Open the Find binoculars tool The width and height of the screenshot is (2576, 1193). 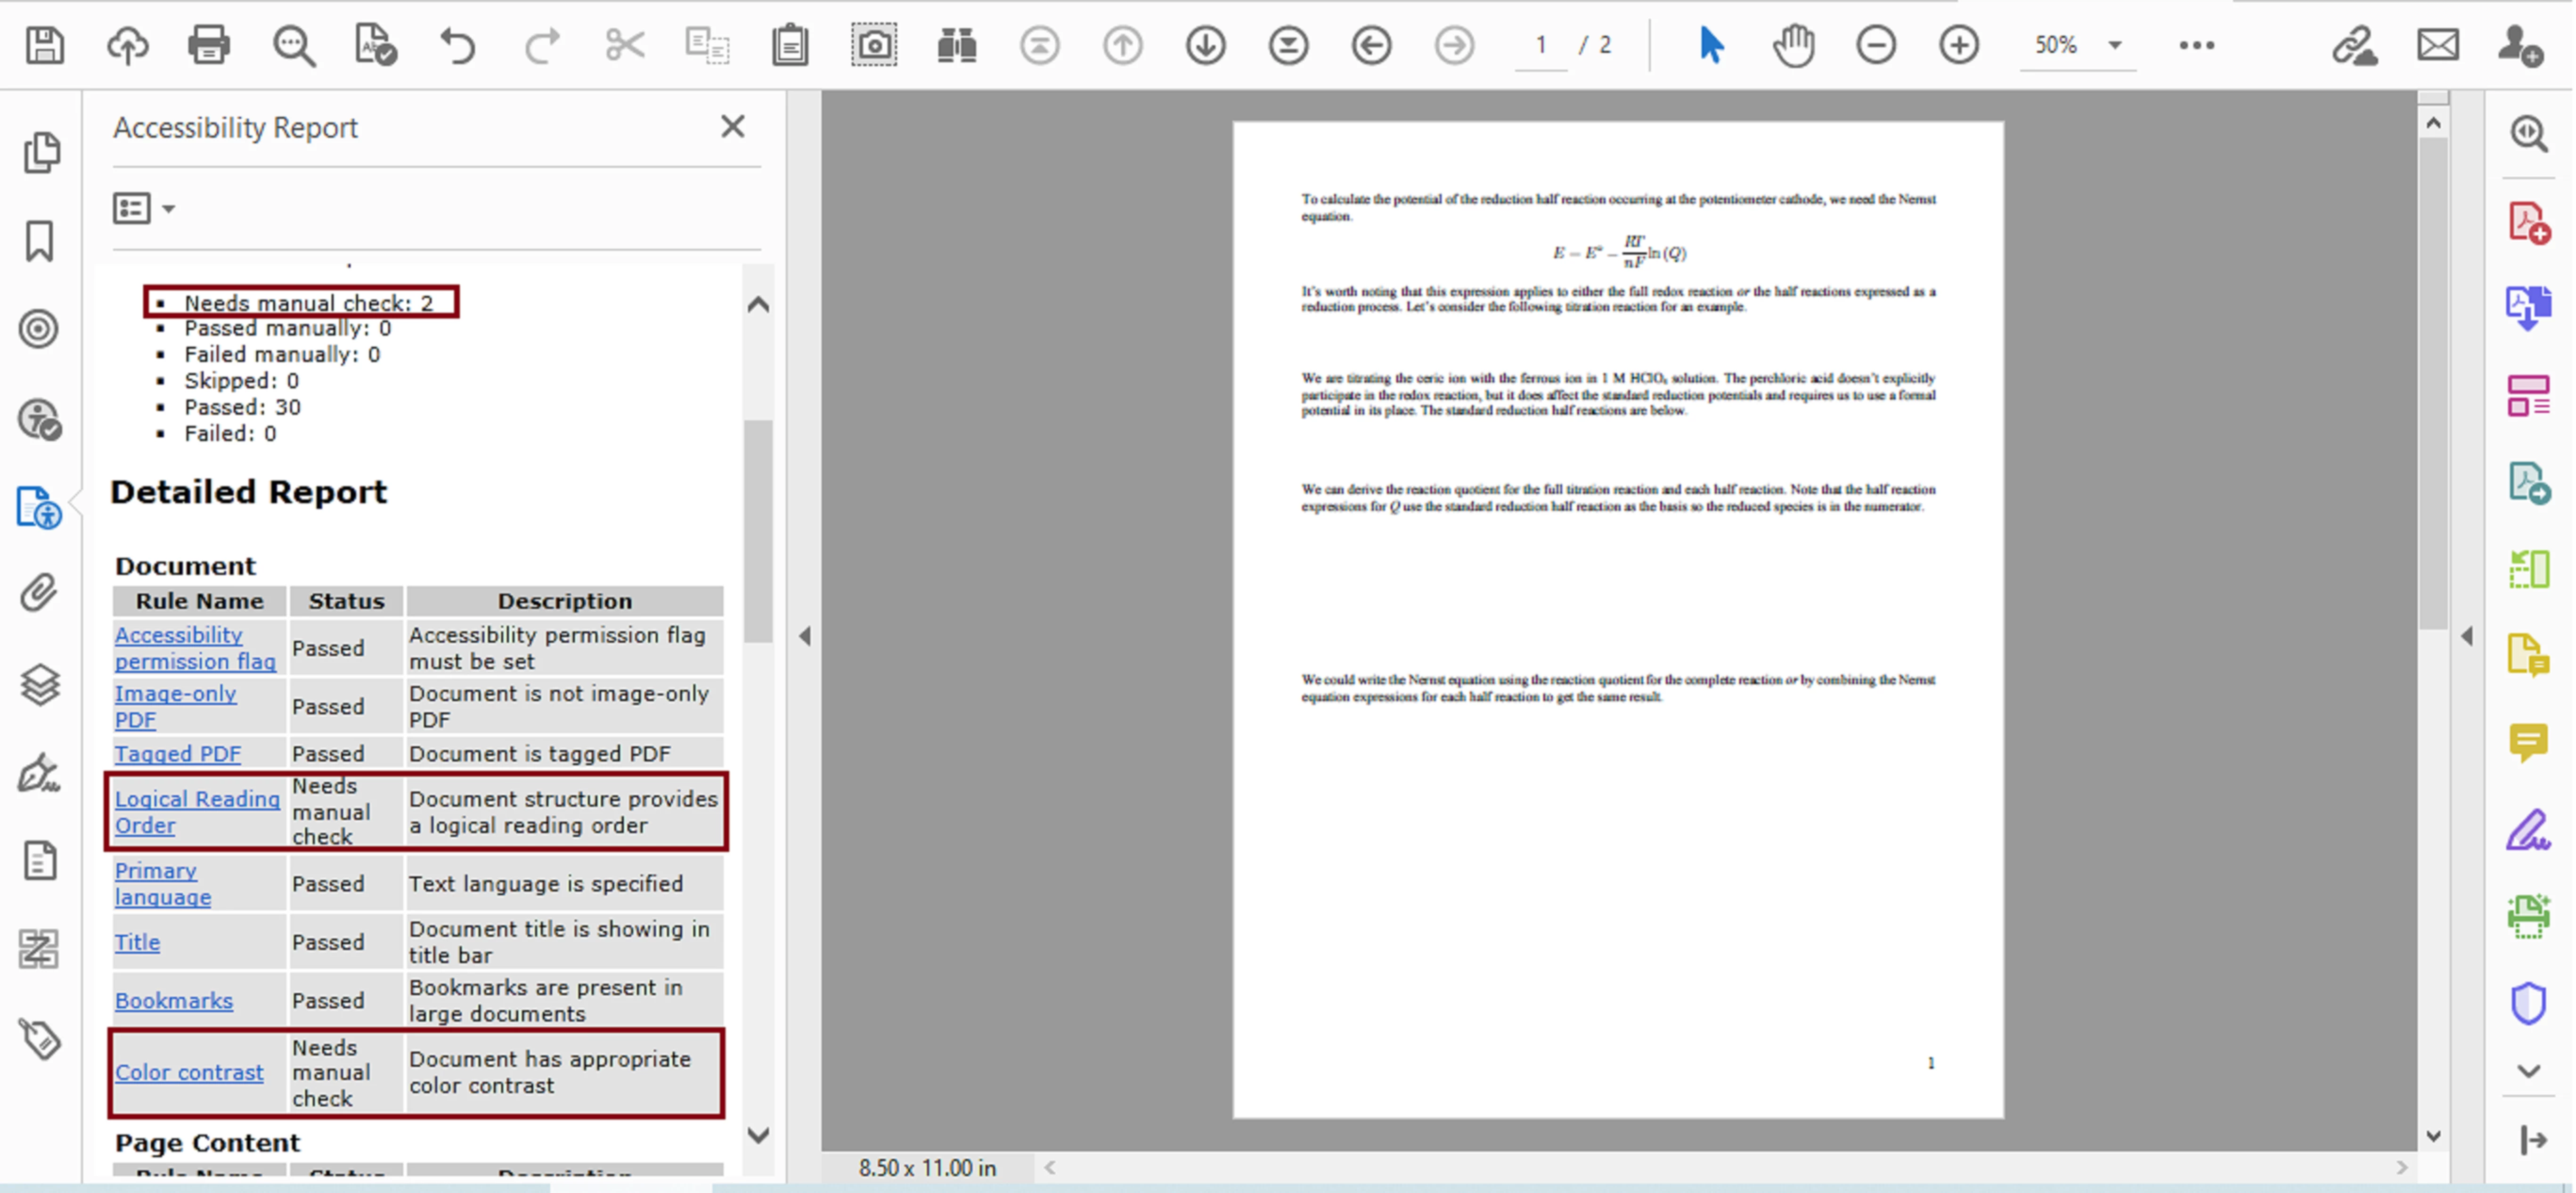[x=956, y=45]
